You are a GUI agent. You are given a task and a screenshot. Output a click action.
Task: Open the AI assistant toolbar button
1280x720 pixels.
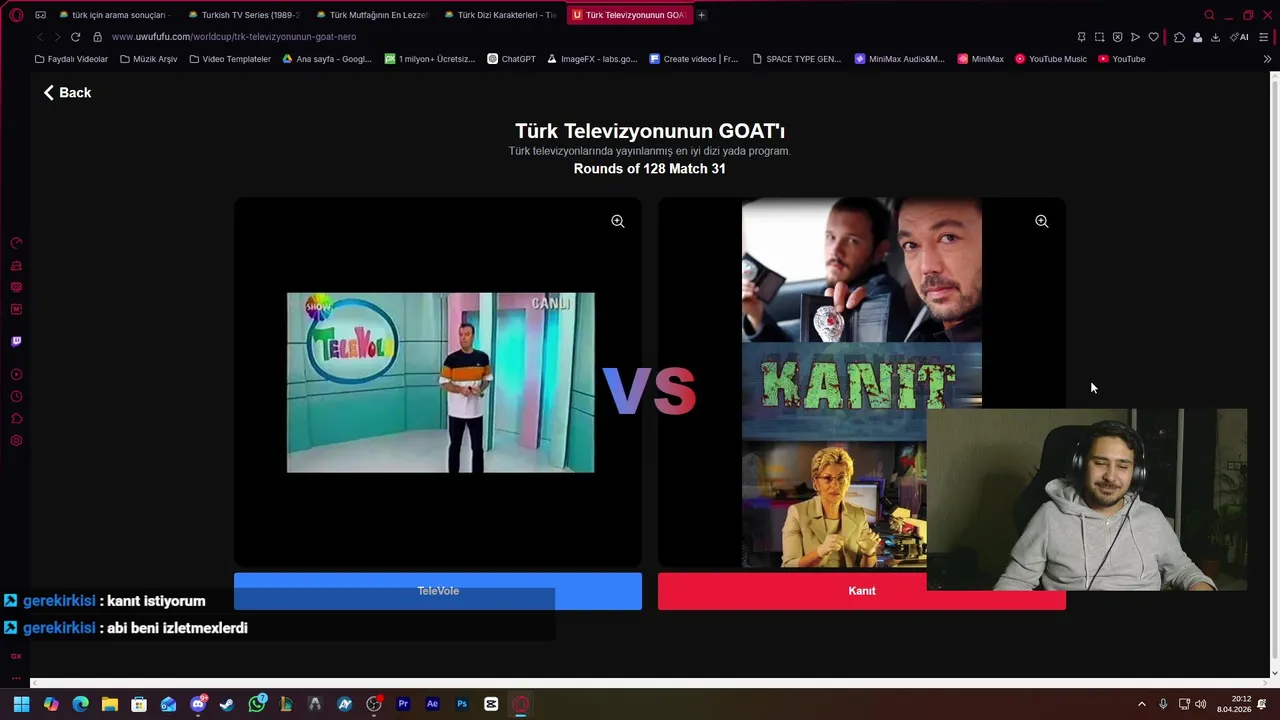[1239, 37]
